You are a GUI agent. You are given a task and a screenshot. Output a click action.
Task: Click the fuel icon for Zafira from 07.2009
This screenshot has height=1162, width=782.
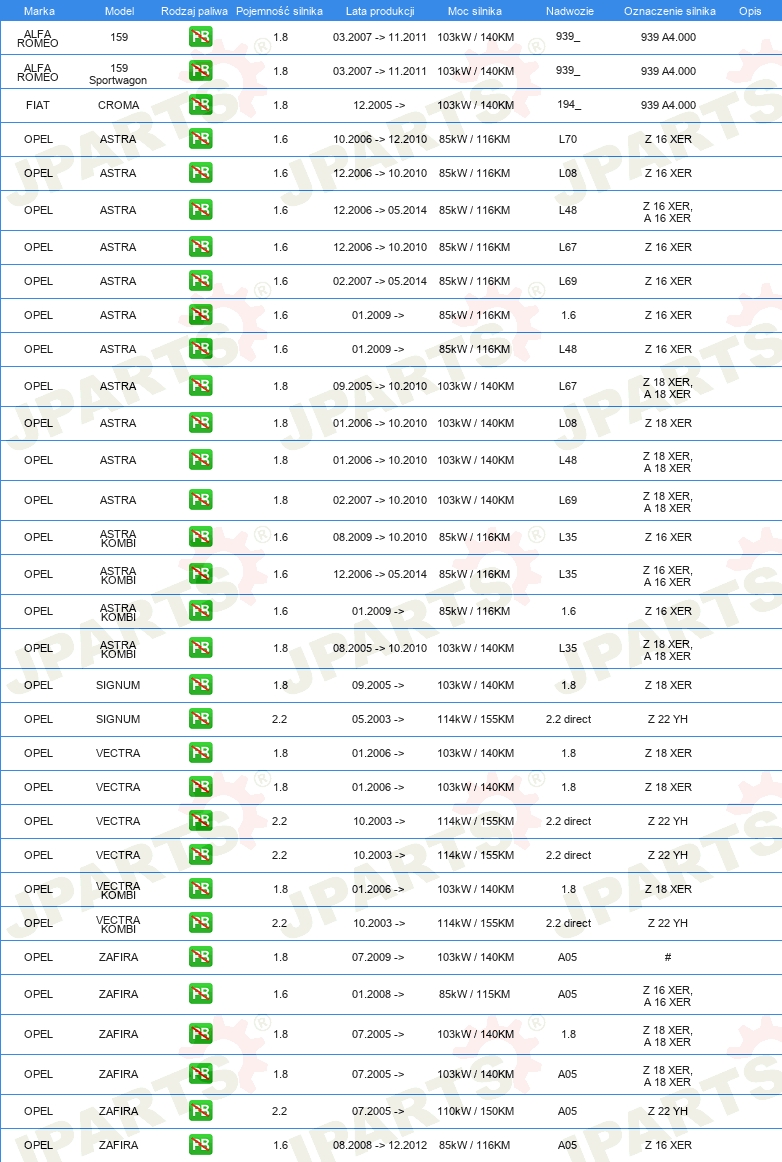[200, 957]
